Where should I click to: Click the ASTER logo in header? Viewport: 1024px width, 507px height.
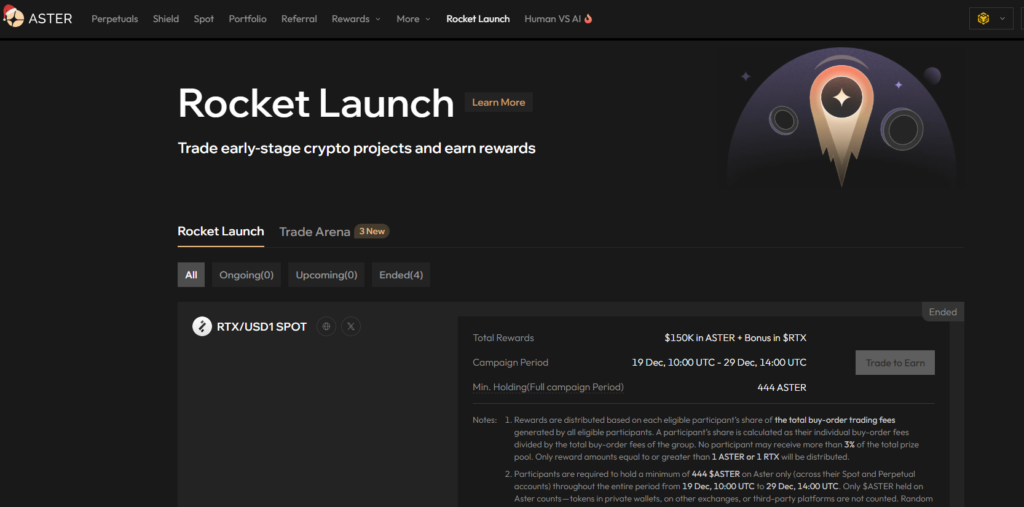(x=37, y=18)
